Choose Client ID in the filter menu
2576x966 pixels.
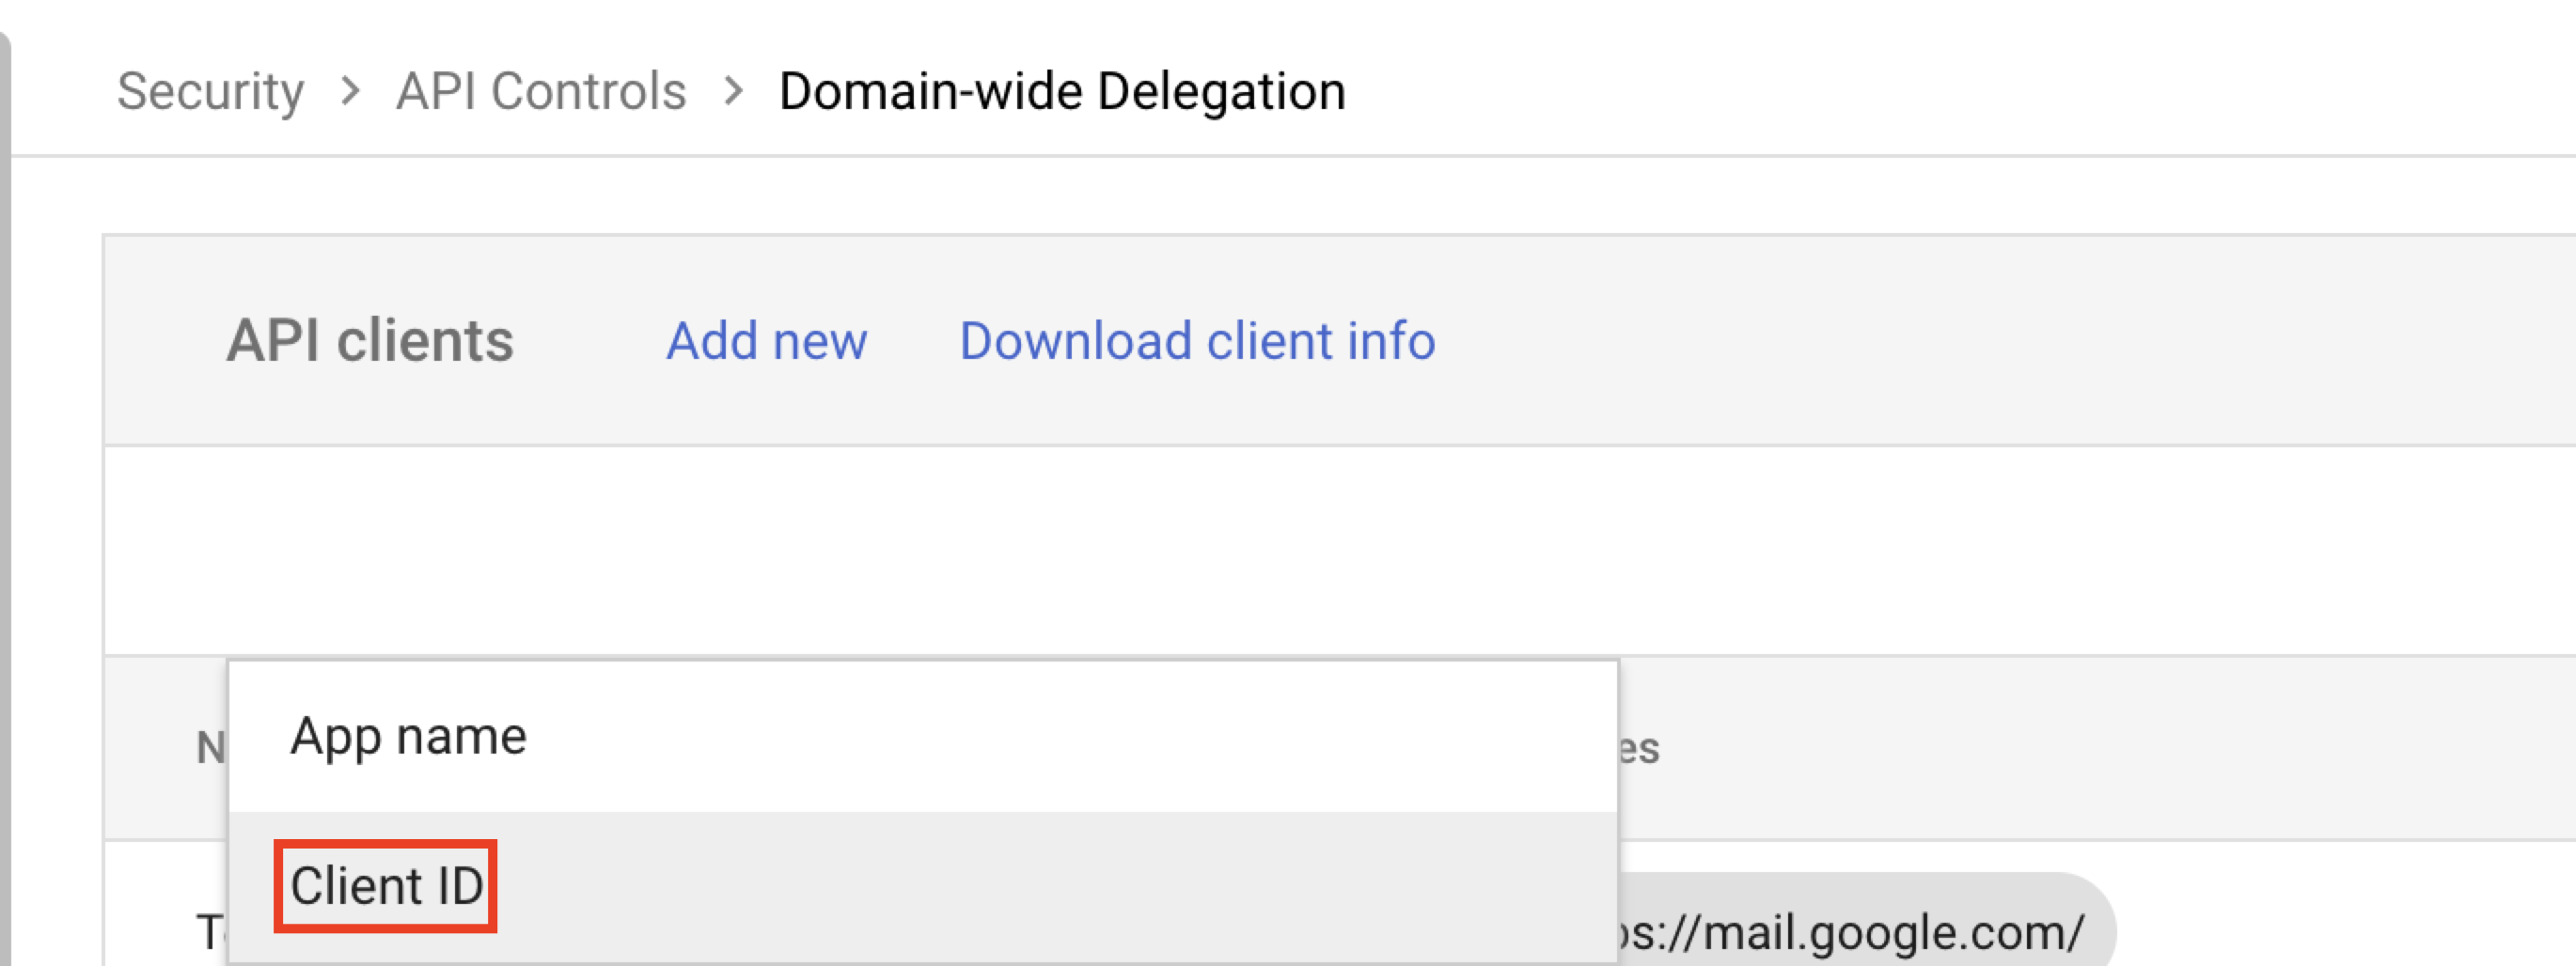coord(386,886)
